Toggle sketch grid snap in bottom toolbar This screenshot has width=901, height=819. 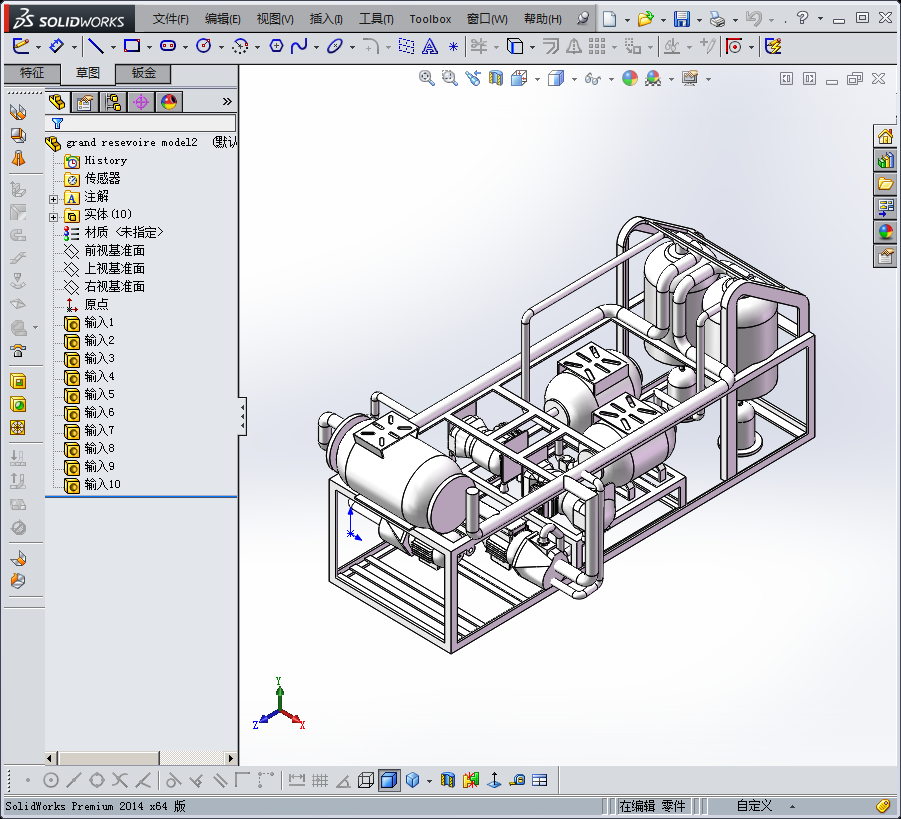tap(320, 780)
